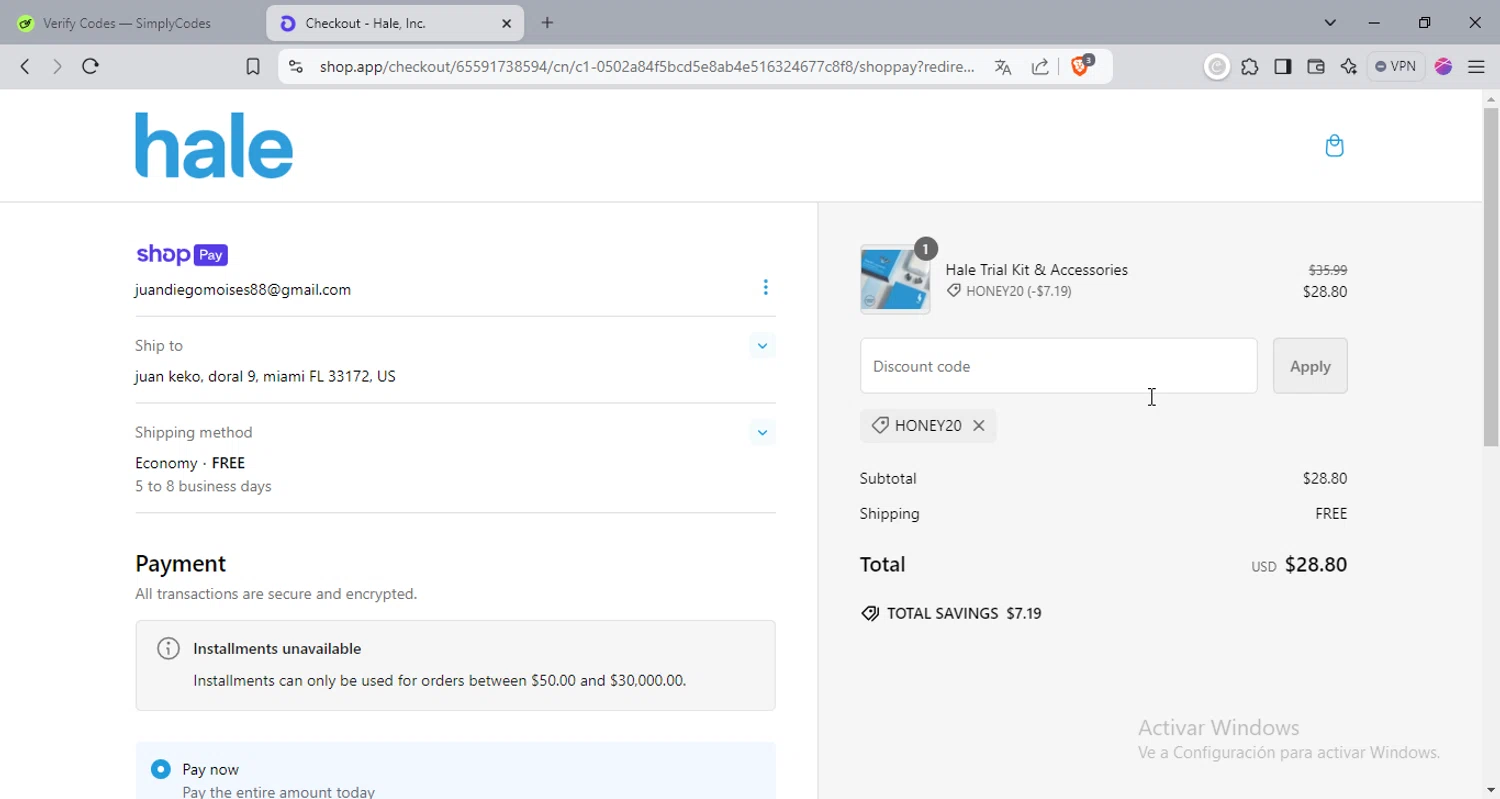Go forward in browser history

(x=57, y=66)
